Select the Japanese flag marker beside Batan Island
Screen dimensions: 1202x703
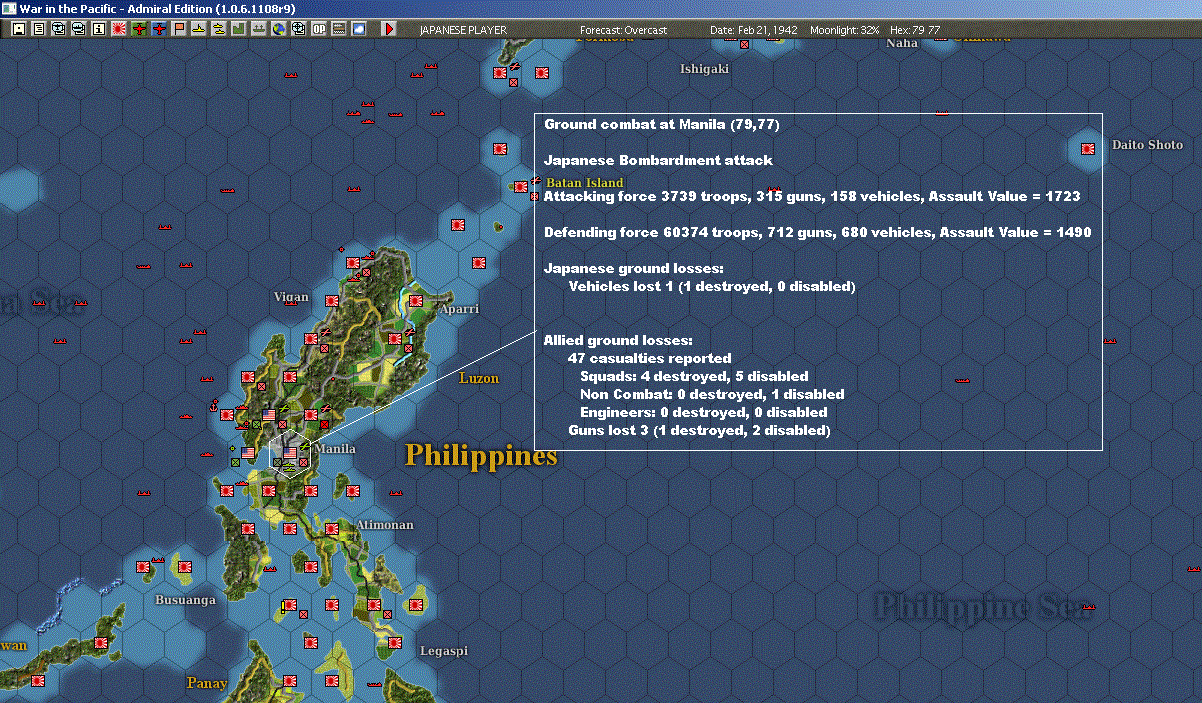tap(521, 186)
